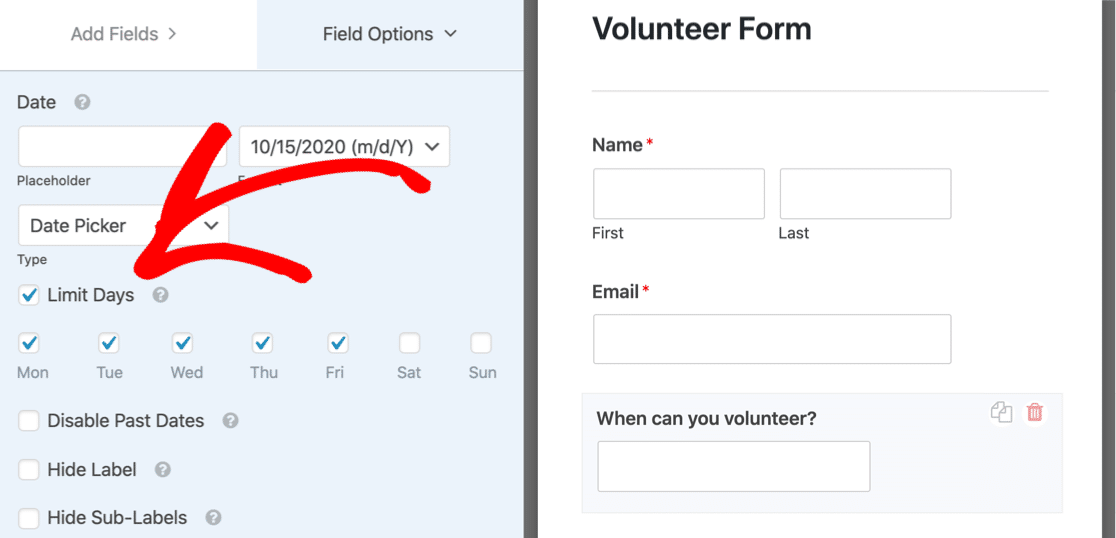Open the date format dropdown showing 10/15/2020
This screenshot has height=538, width=1116.
point(344,147)
